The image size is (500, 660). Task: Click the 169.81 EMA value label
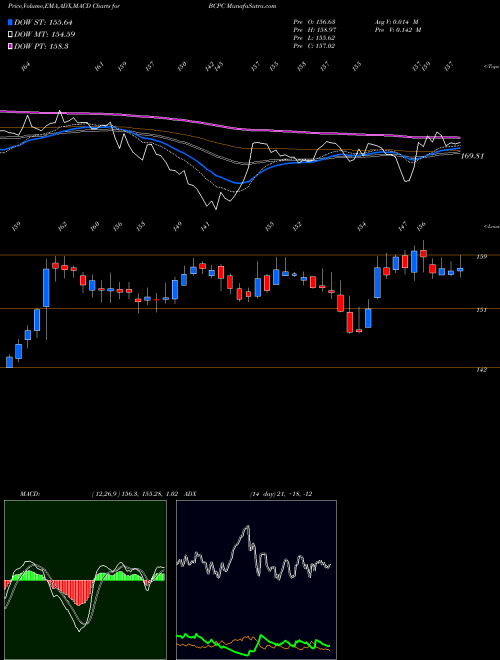tap(473, 156)
